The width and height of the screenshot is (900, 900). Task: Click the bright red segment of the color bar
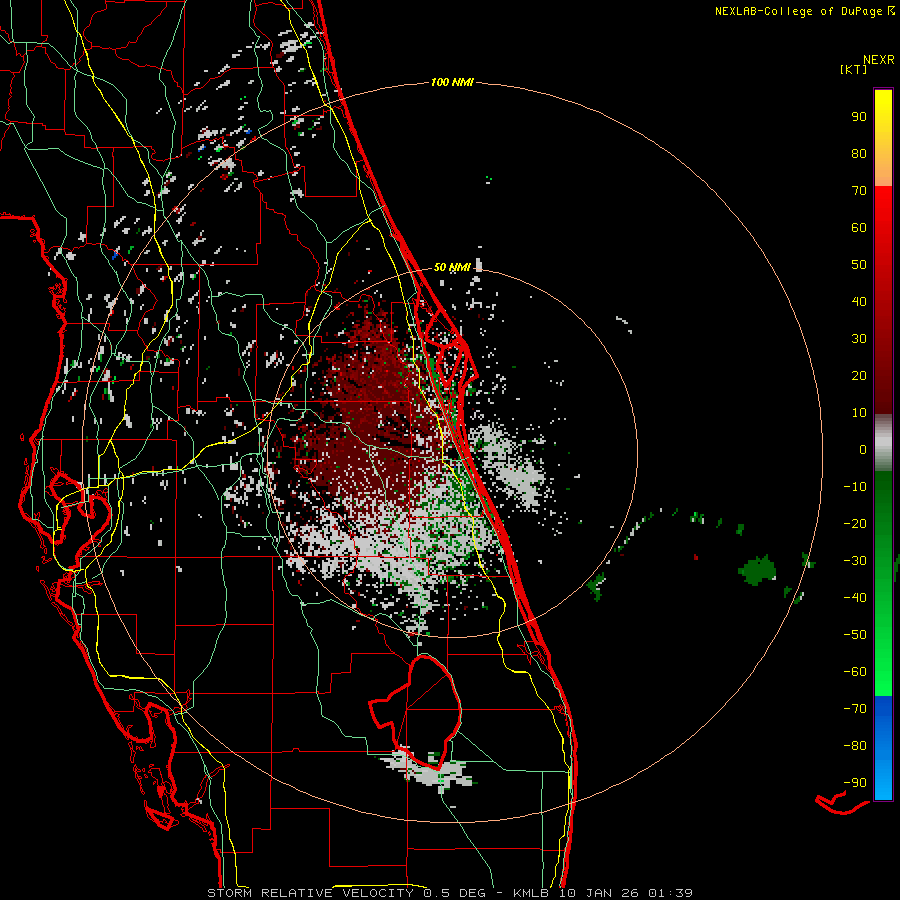point(883,300)
